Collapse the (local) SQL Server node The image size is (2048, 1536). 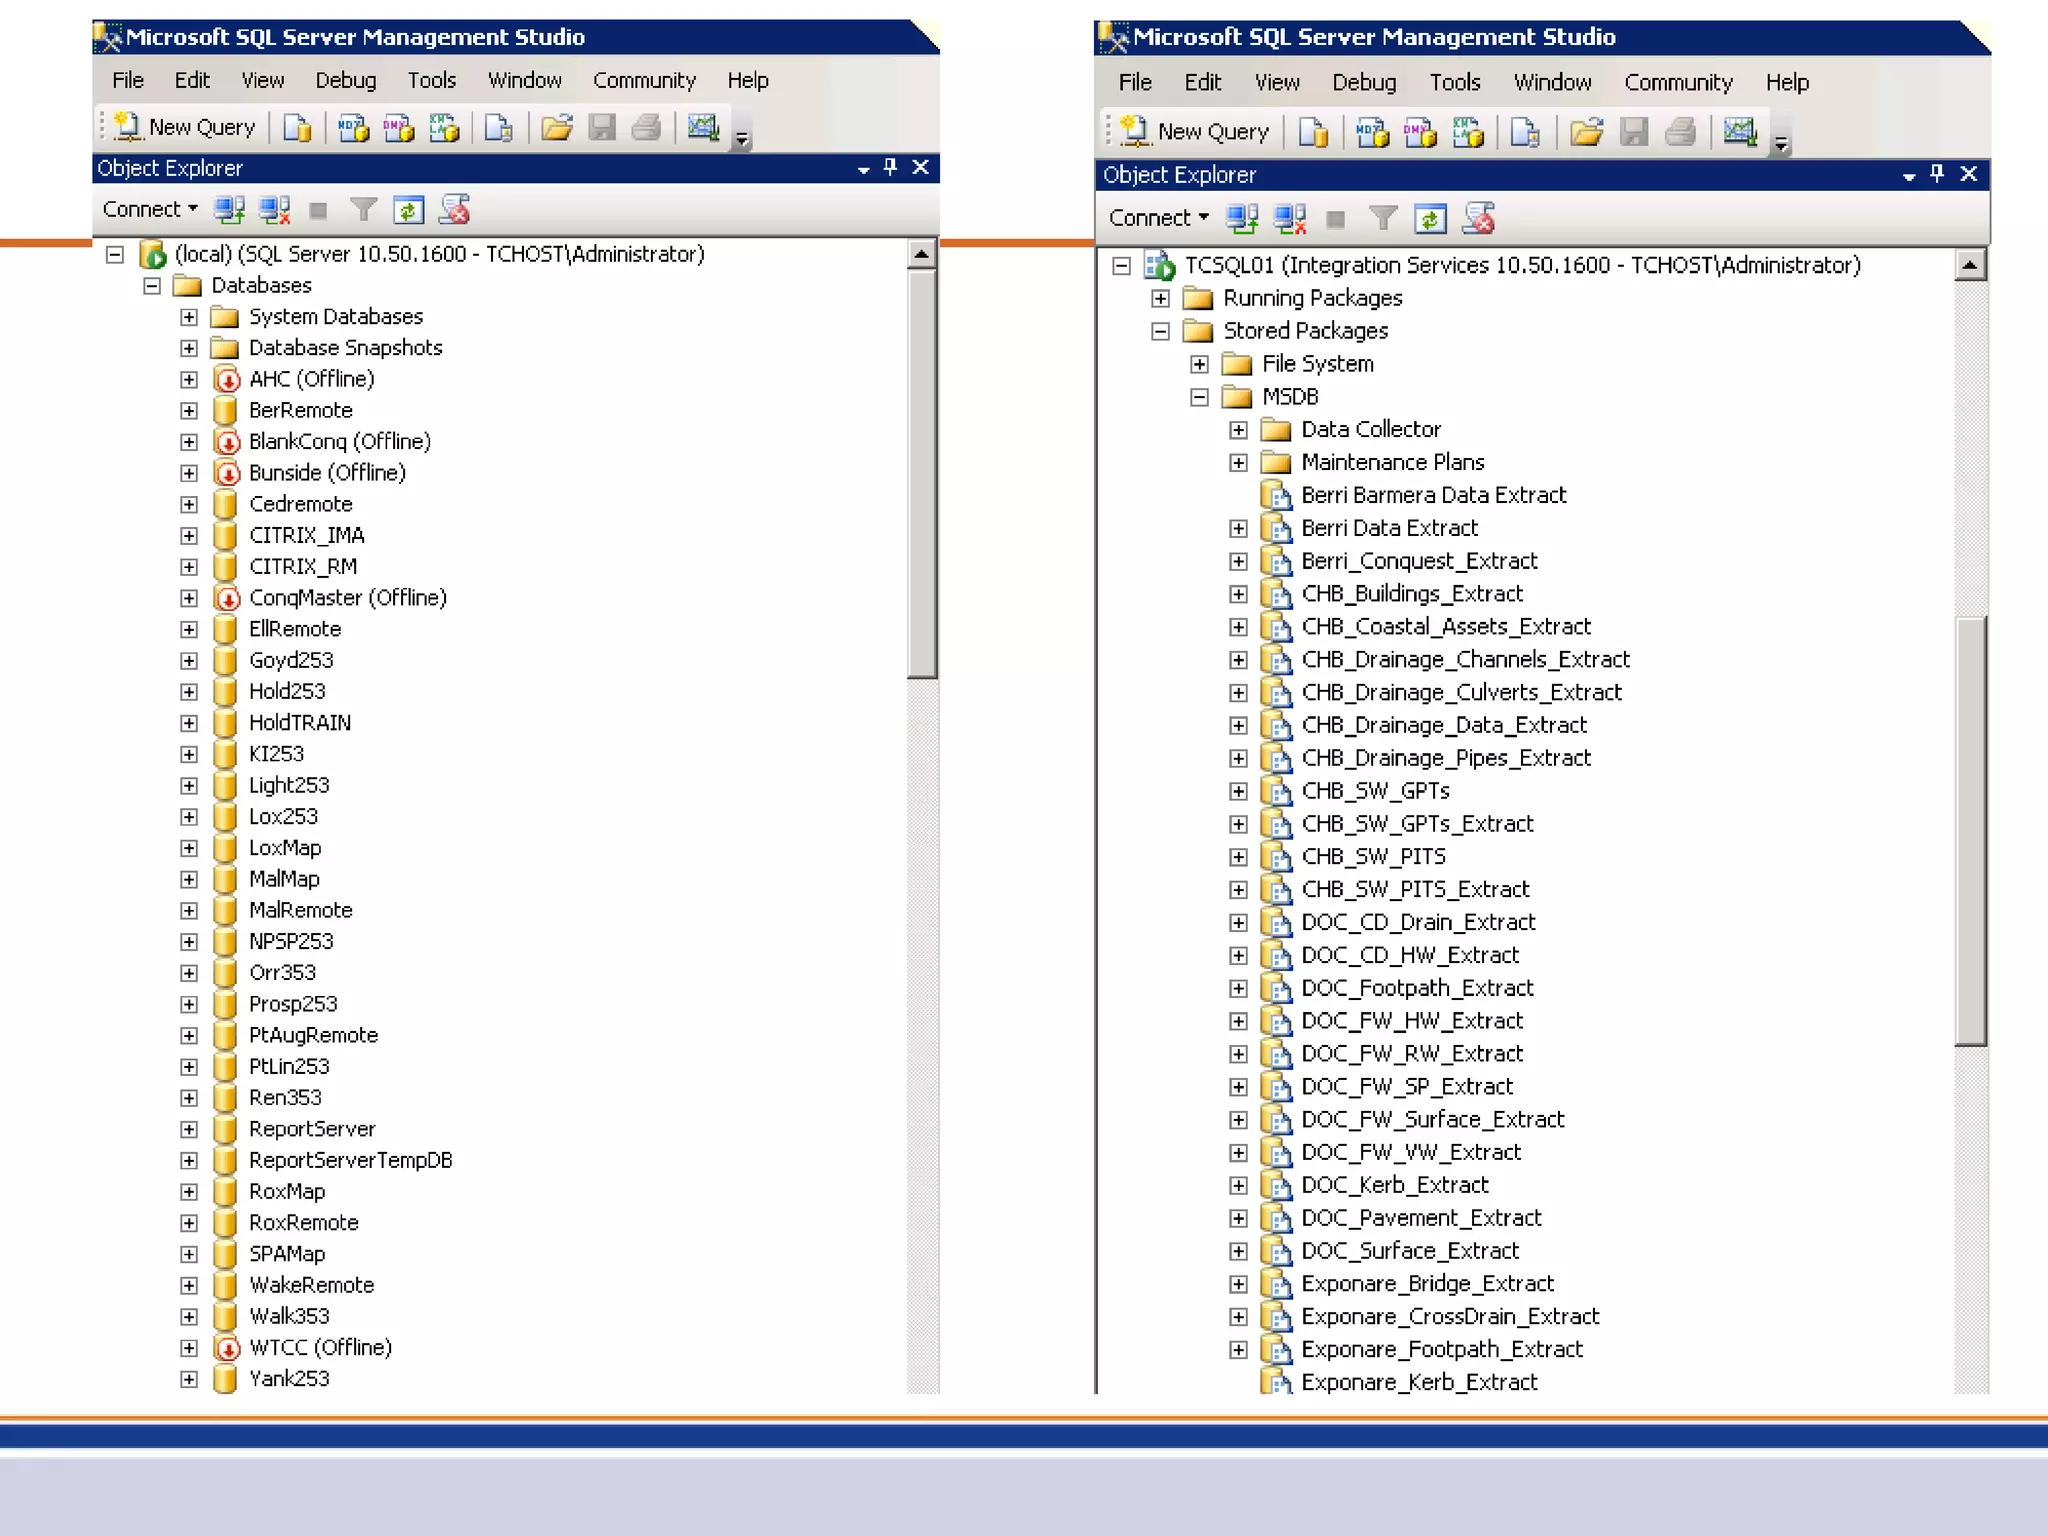click(x=115, y=254)
